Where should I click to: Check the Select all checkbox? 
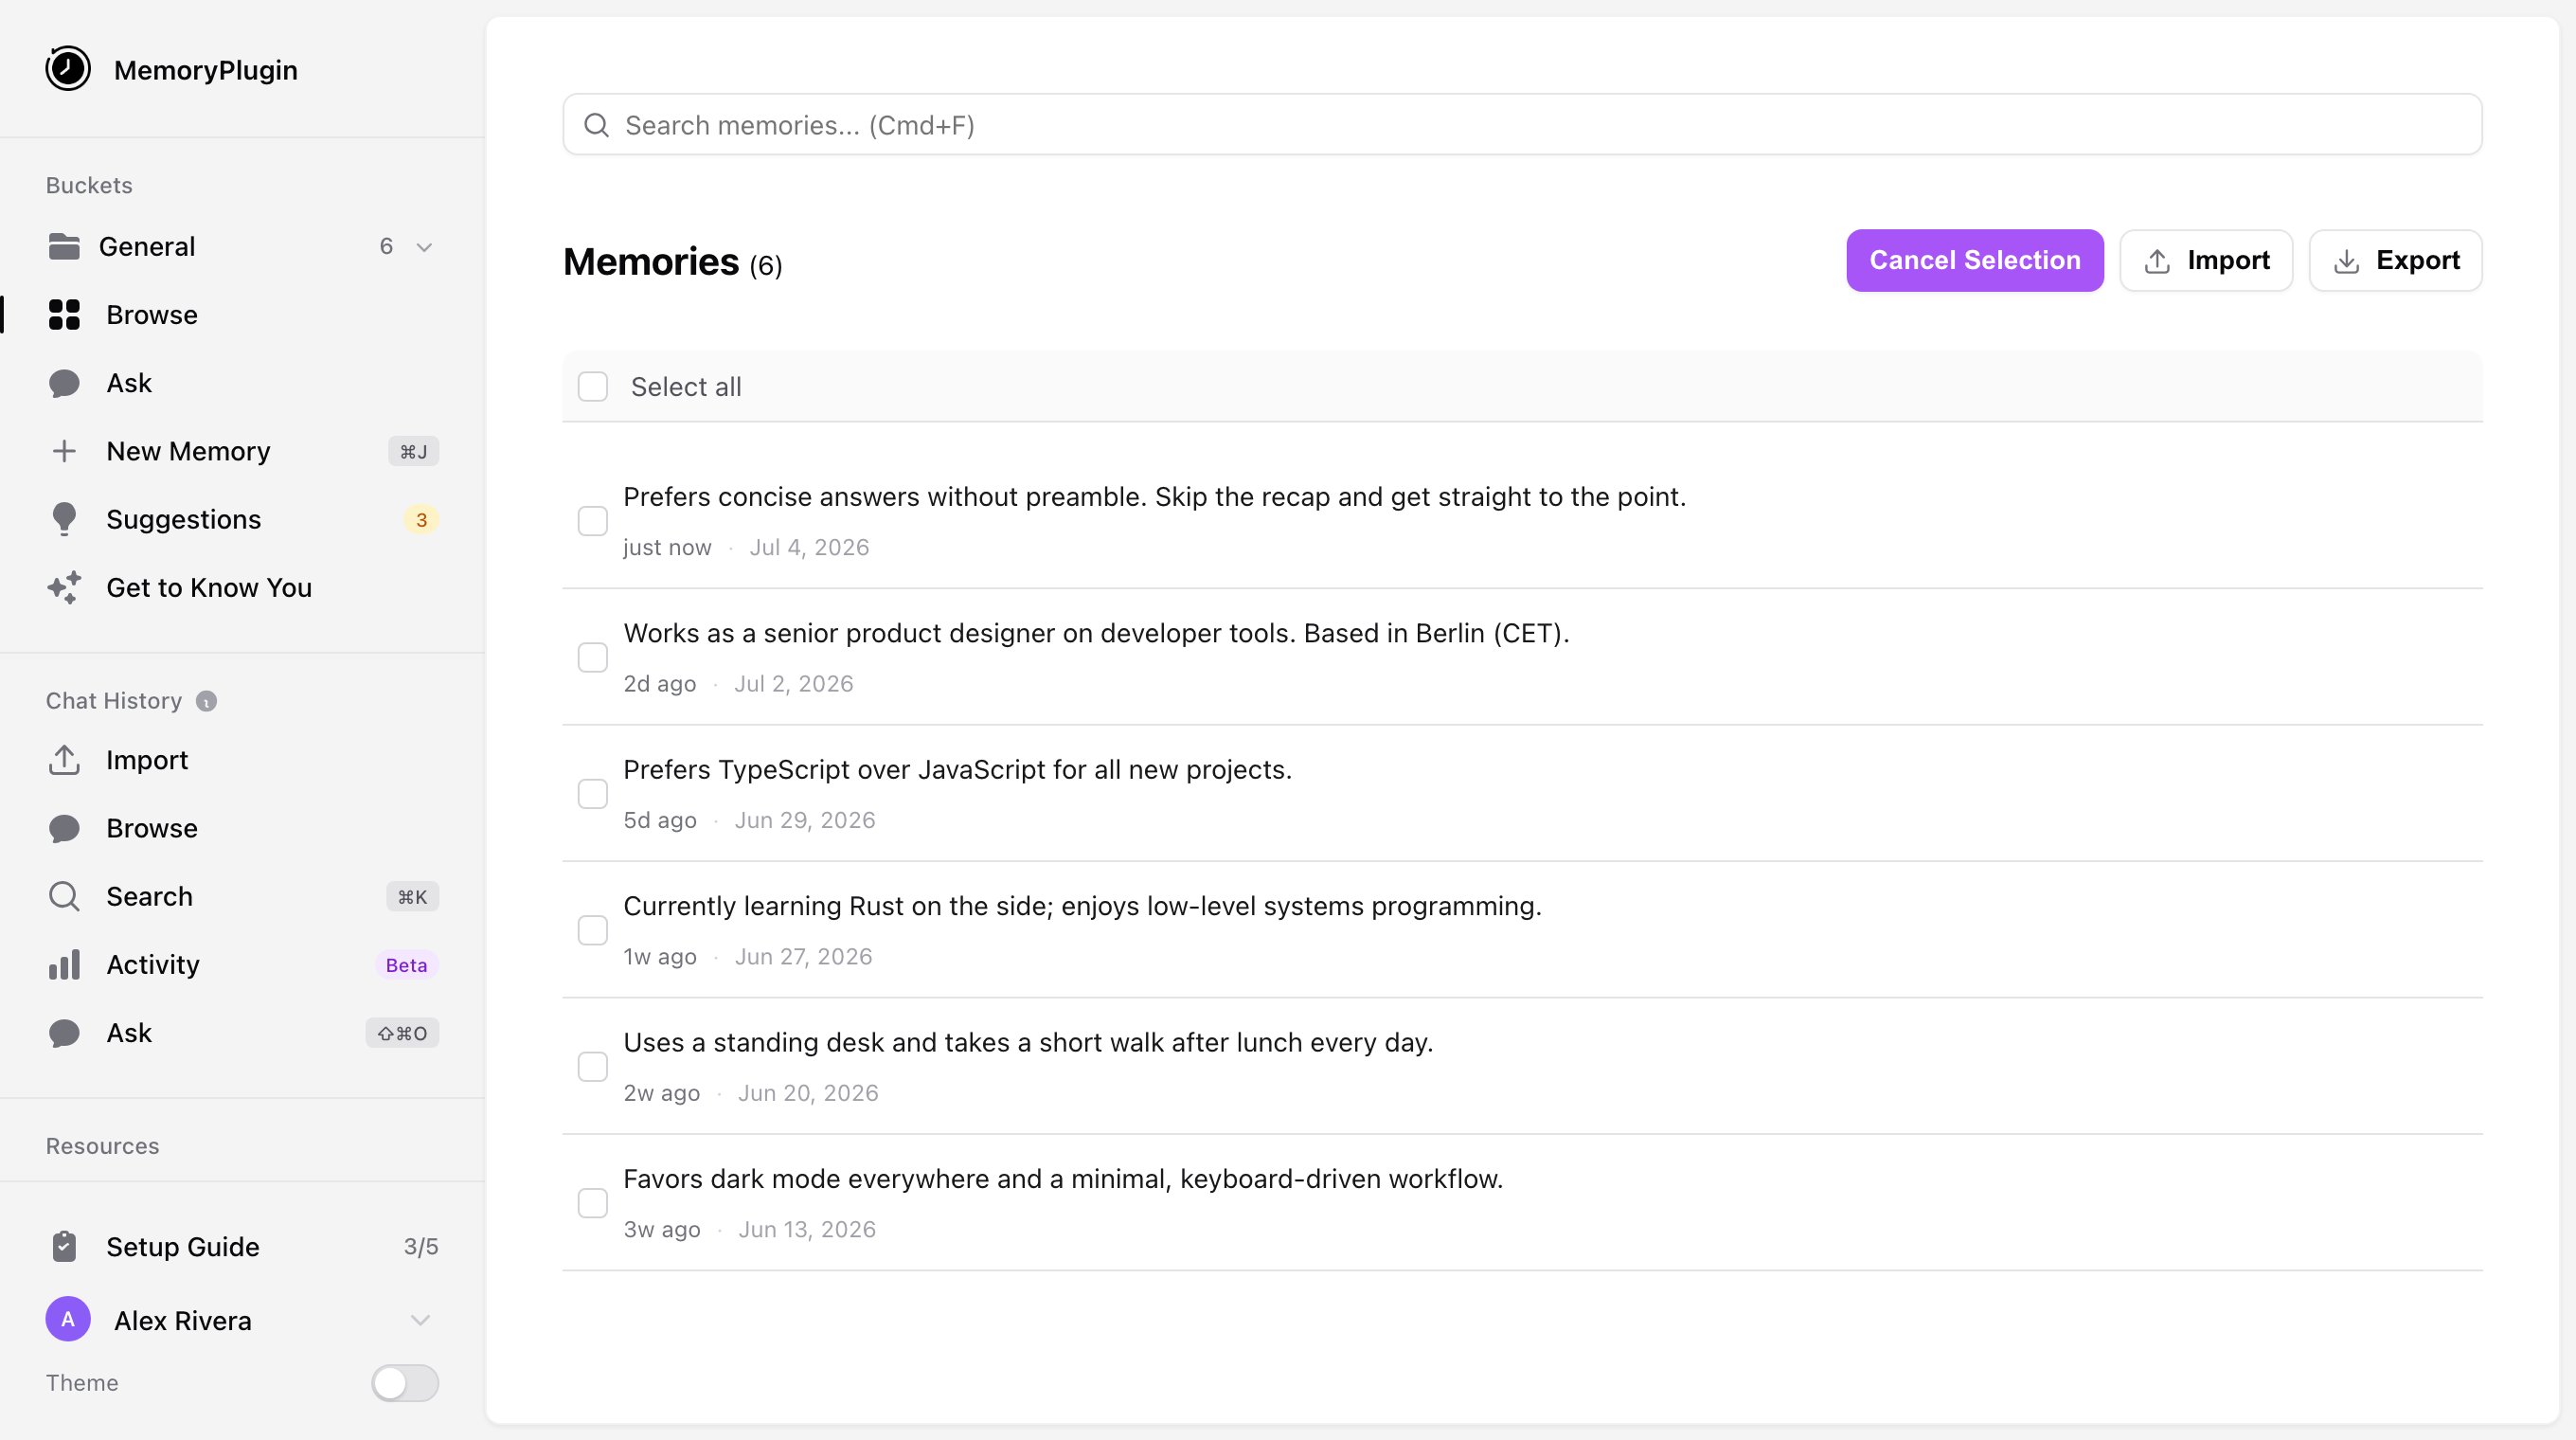coord(593,387)
